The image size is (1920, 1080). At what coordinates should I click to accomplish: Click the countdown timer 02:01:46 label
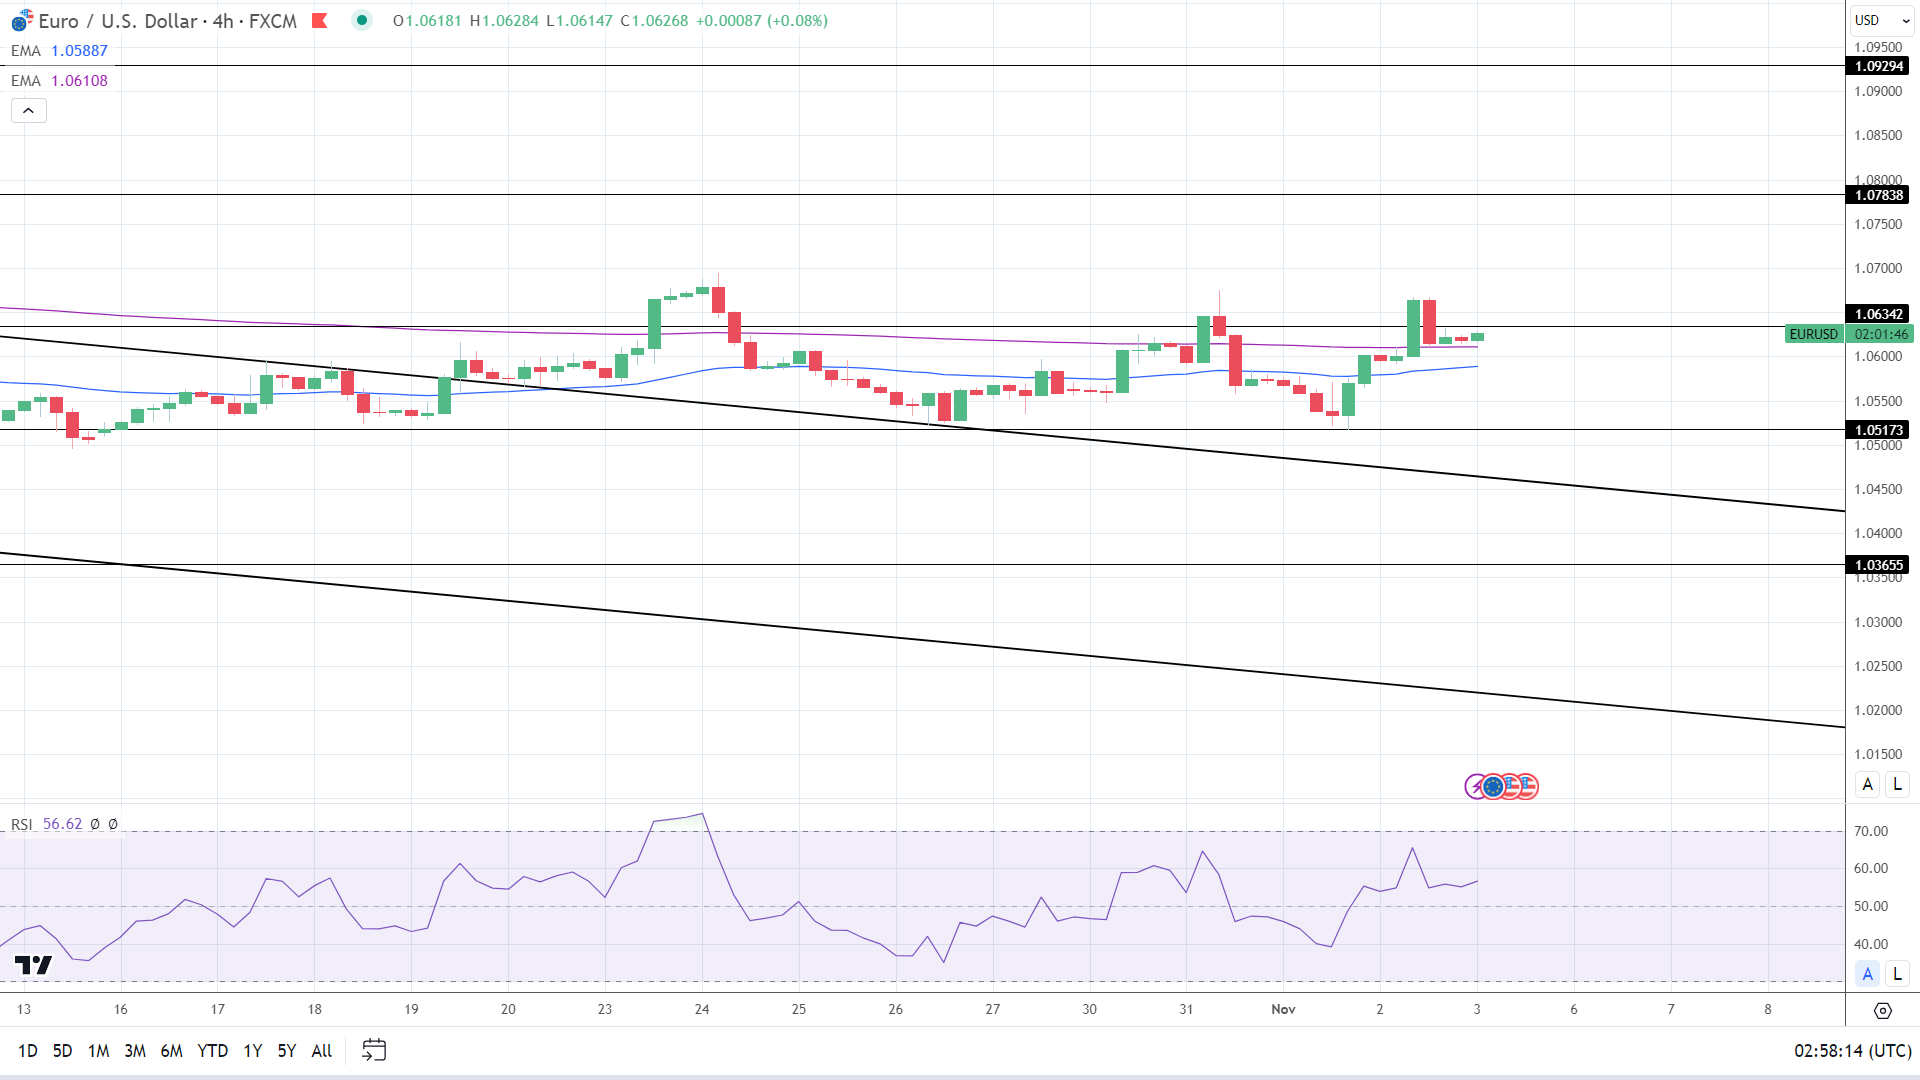pos(1880,334)
